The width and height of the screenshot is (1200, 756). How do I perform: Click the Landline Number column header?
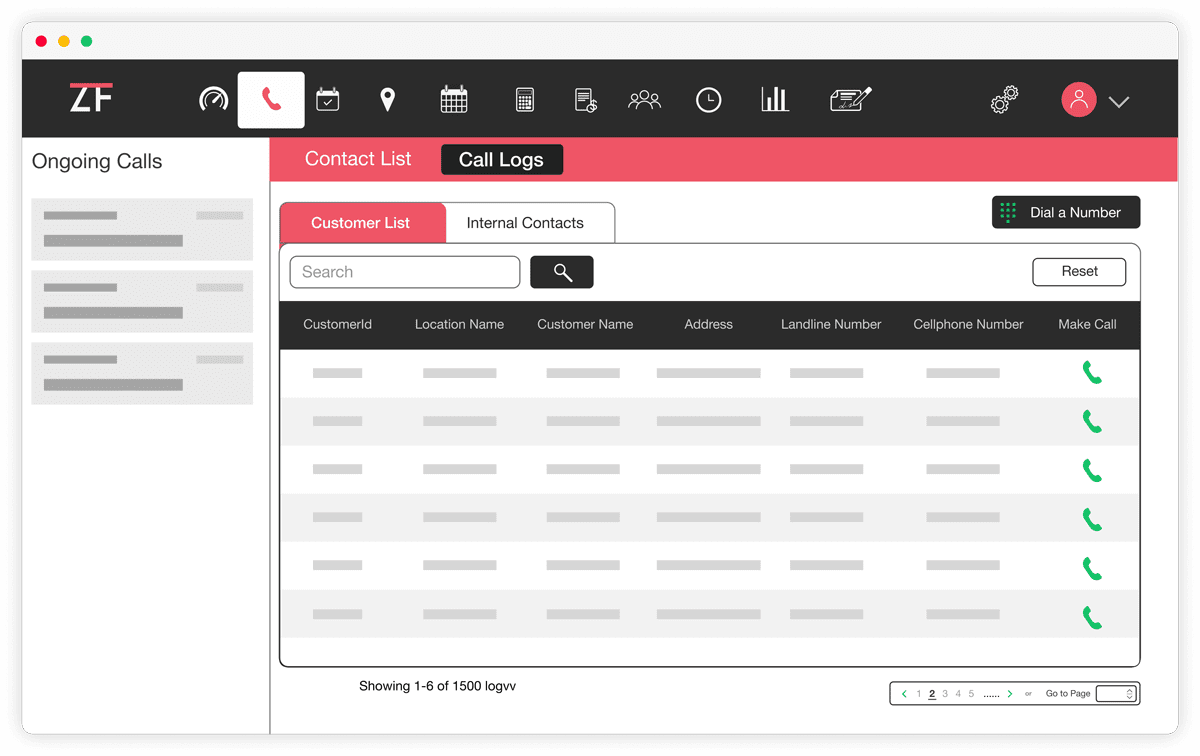(831, 324)
